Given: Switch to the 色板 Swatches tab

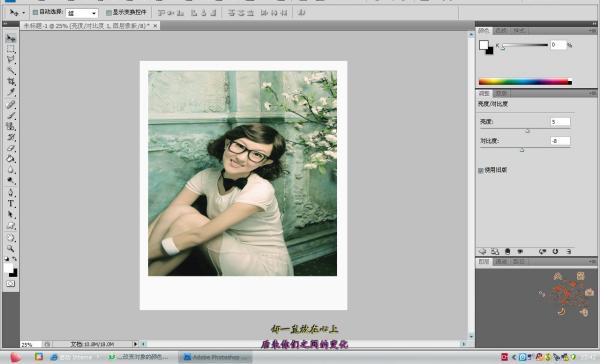Looking at the screenshot, I should coord(501,31).
